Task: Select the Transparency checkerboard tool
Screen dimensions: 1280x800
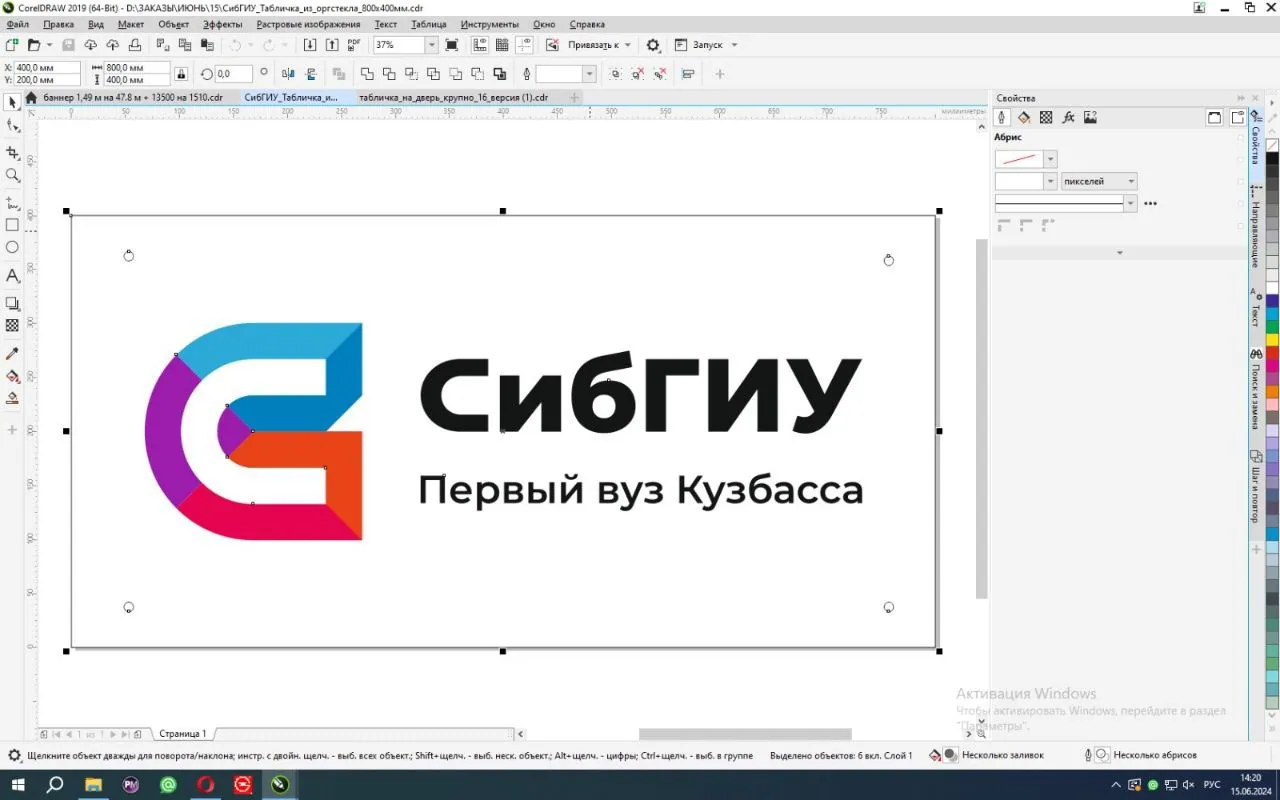Action: 12,326
